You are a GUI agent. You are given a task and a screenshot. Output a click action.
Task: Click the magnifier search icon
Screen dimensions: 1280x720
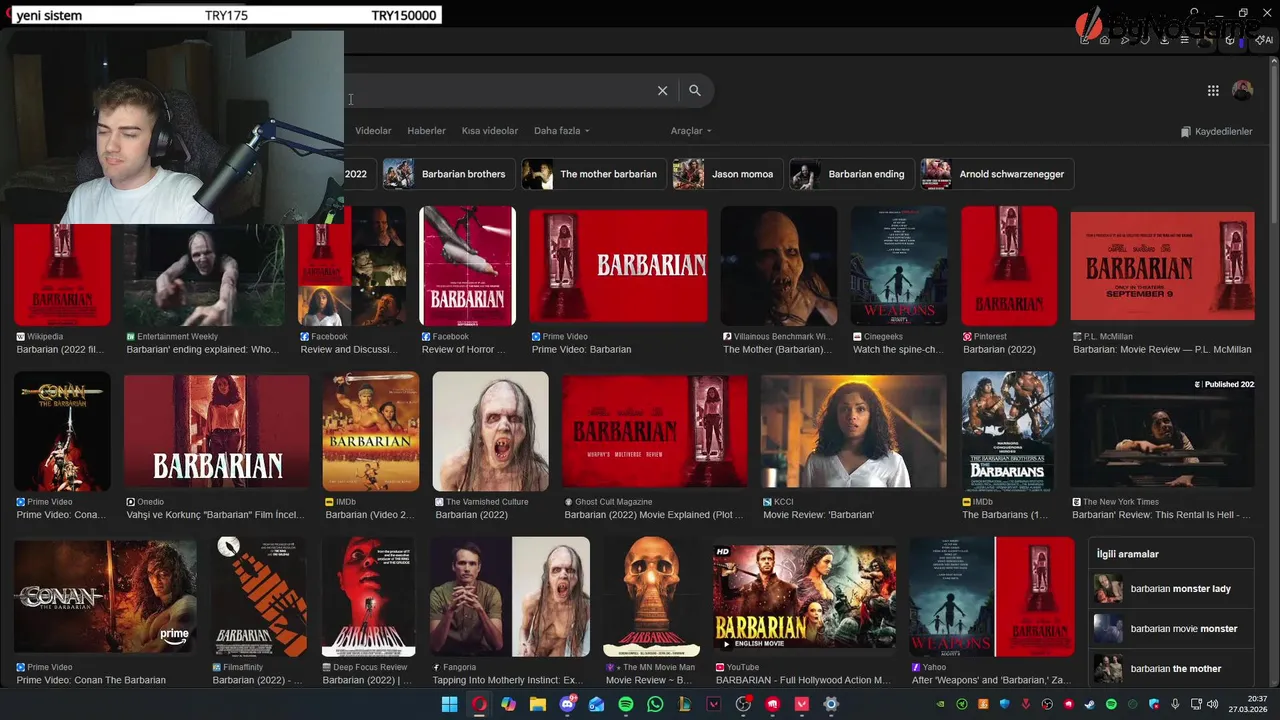pos(695,91)
